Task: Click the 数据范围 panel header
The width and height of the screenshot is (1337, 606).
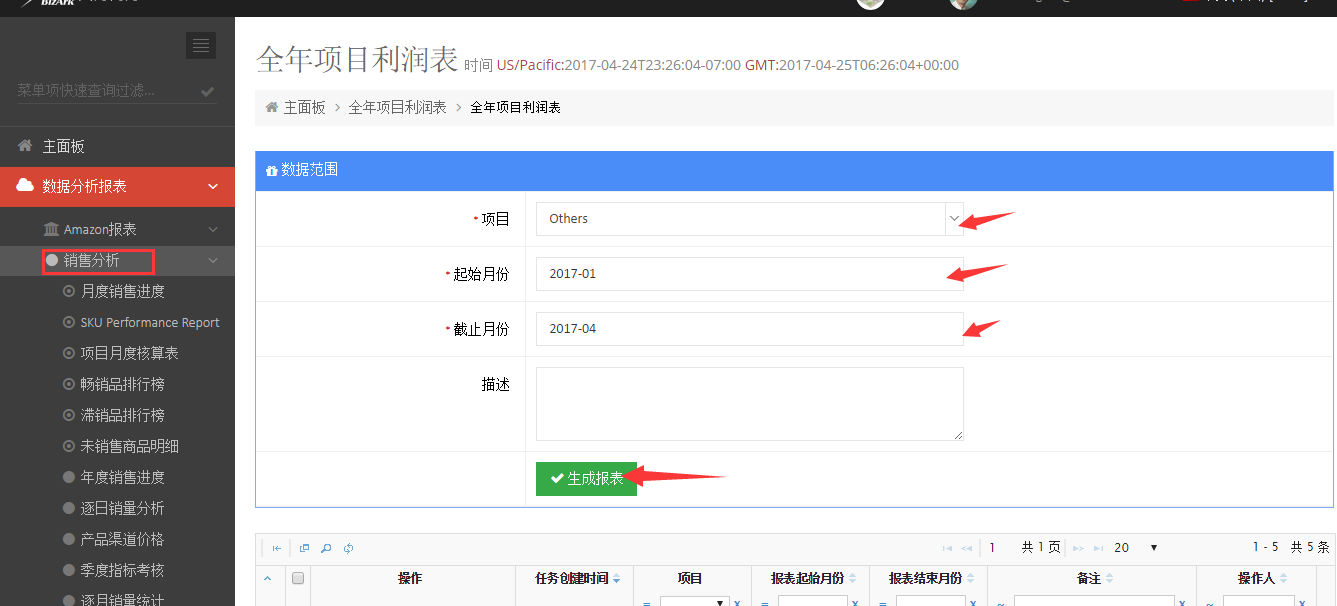Action: (795, 170)
